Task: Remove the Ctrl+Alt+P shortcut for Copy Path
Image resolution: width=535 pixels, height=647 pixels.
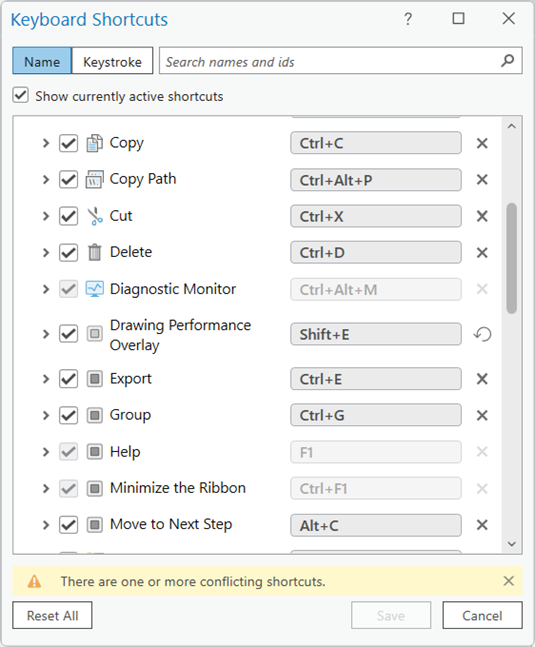Action: pyautogui.click(x=482, y=179)
